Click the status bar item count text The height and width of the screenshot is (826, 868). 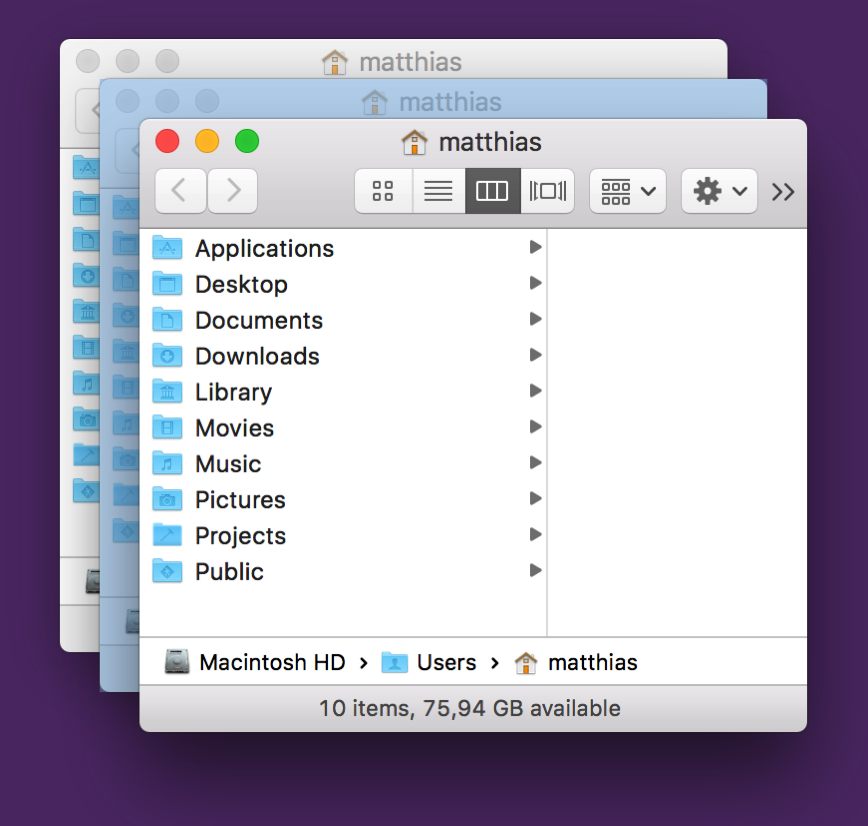pyautogui.click(x=470, y=708)
